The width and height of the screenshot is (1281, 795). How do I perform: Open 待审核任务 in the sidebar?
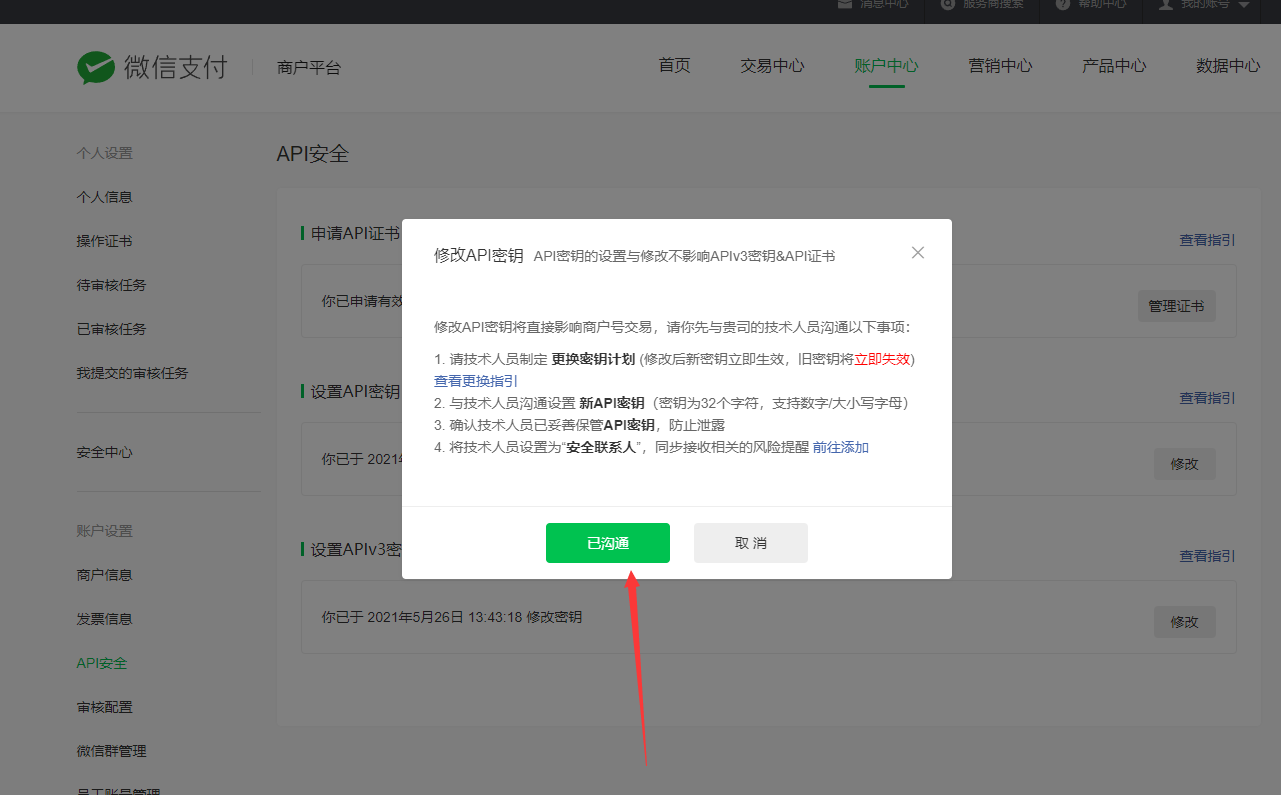(x=112, y=285)
